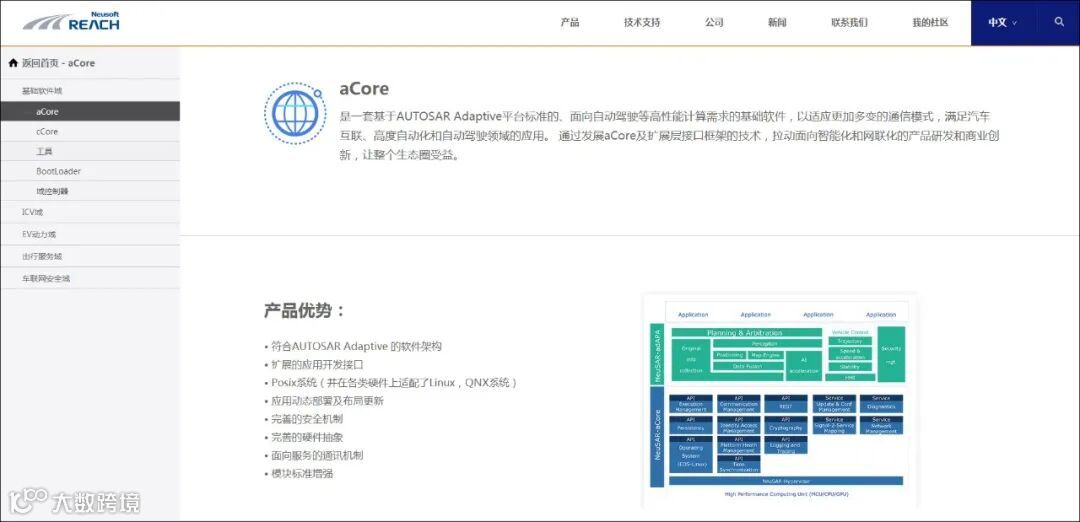Click the 产品优势 heading

pos(304,310)
